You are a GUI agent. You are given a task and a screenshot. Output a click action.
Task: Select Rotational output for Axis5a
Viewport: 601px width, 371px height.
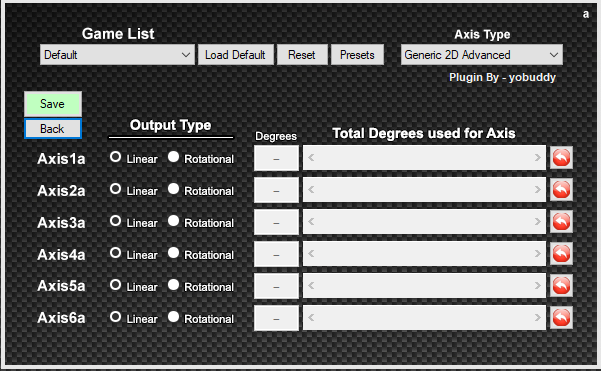174,285
